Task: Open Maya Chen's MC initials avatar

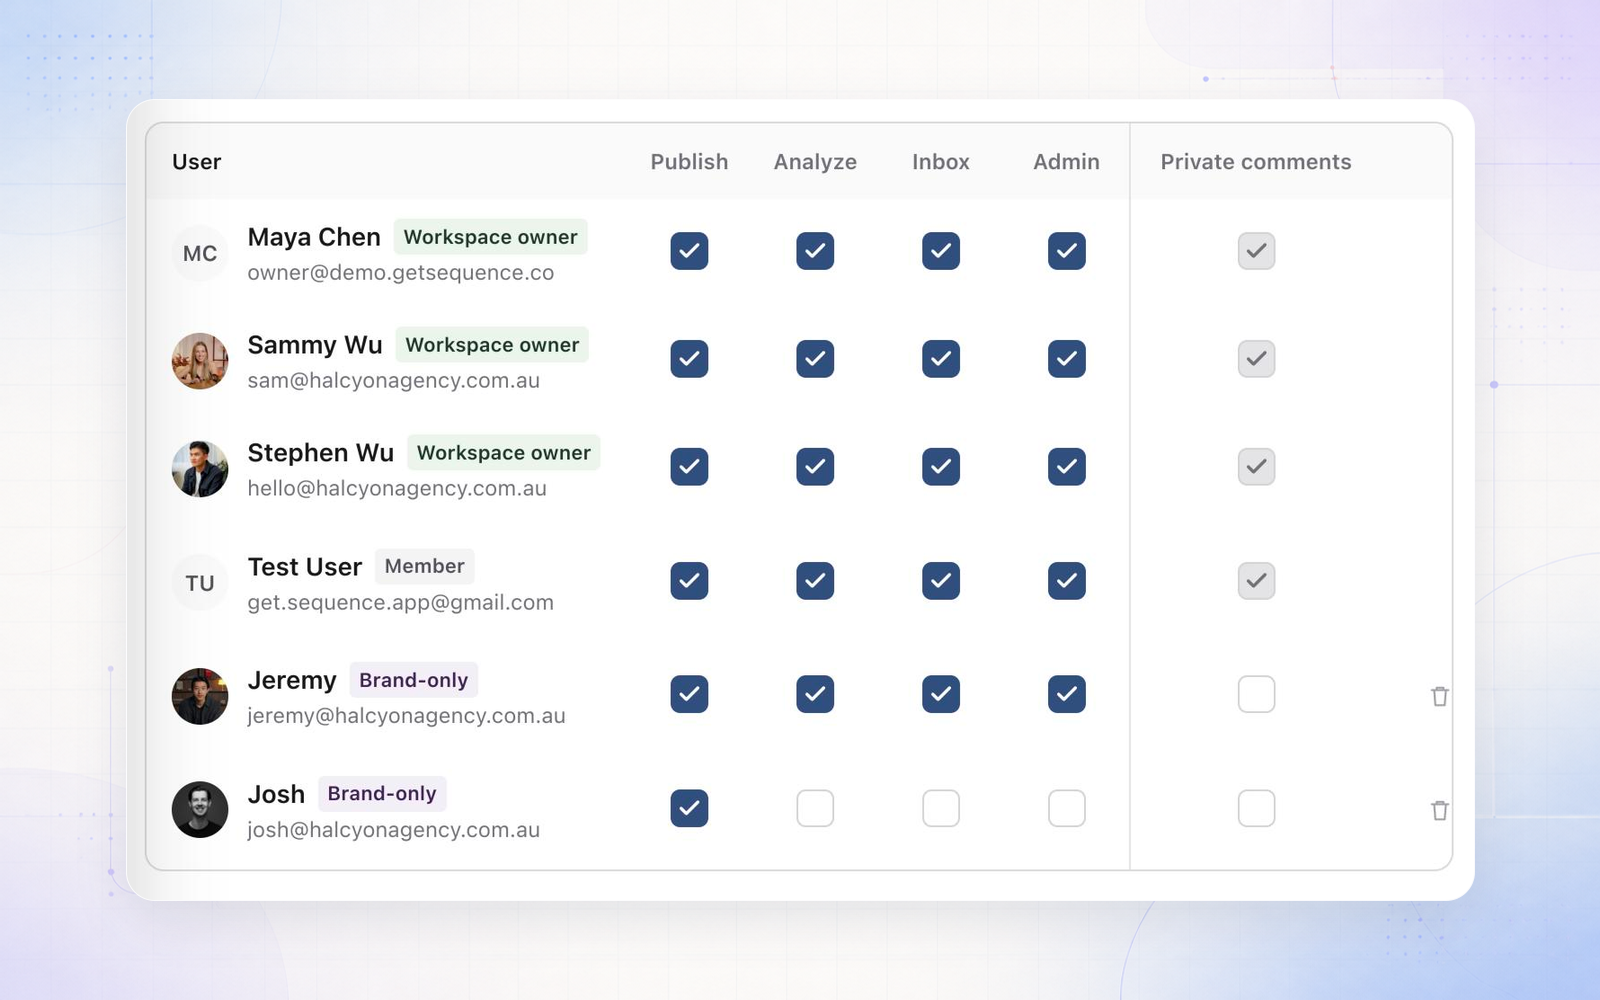Action: point(200,253)
